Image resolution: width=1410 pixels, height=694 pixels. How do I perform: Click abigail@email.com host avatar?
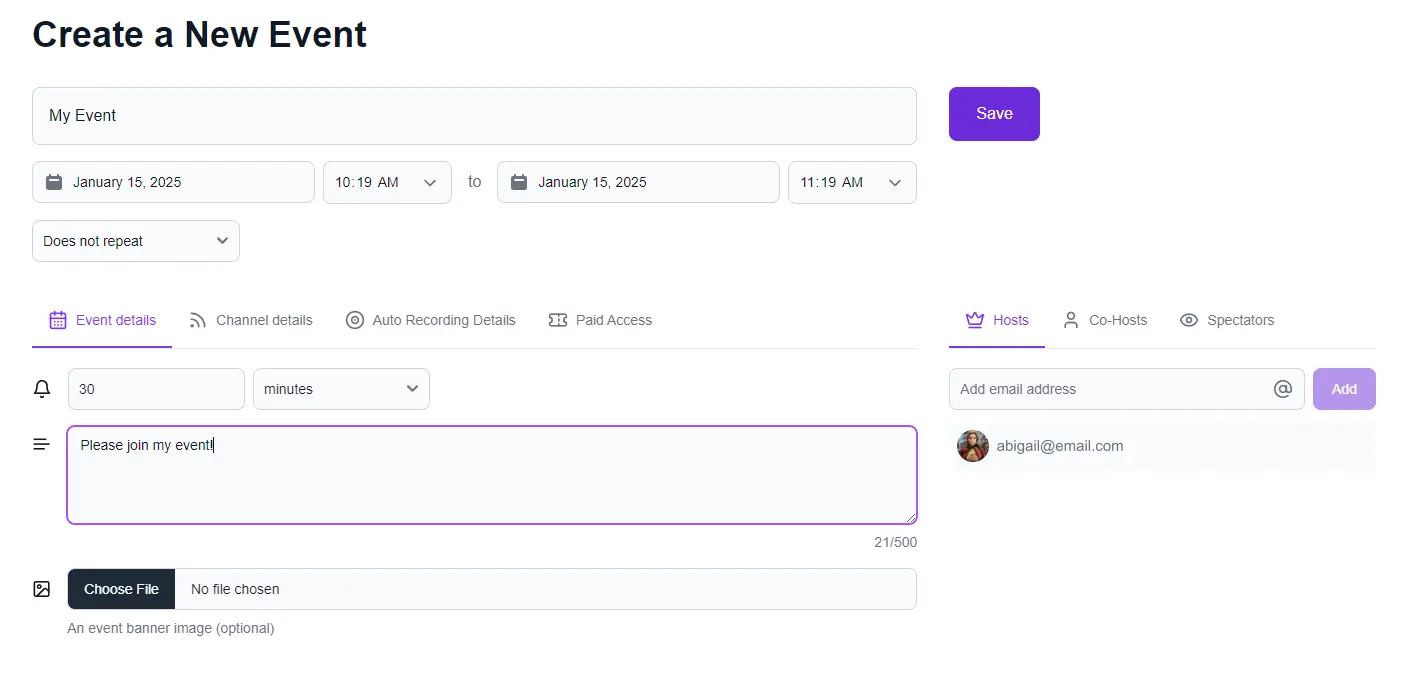[x=972, y=446]
